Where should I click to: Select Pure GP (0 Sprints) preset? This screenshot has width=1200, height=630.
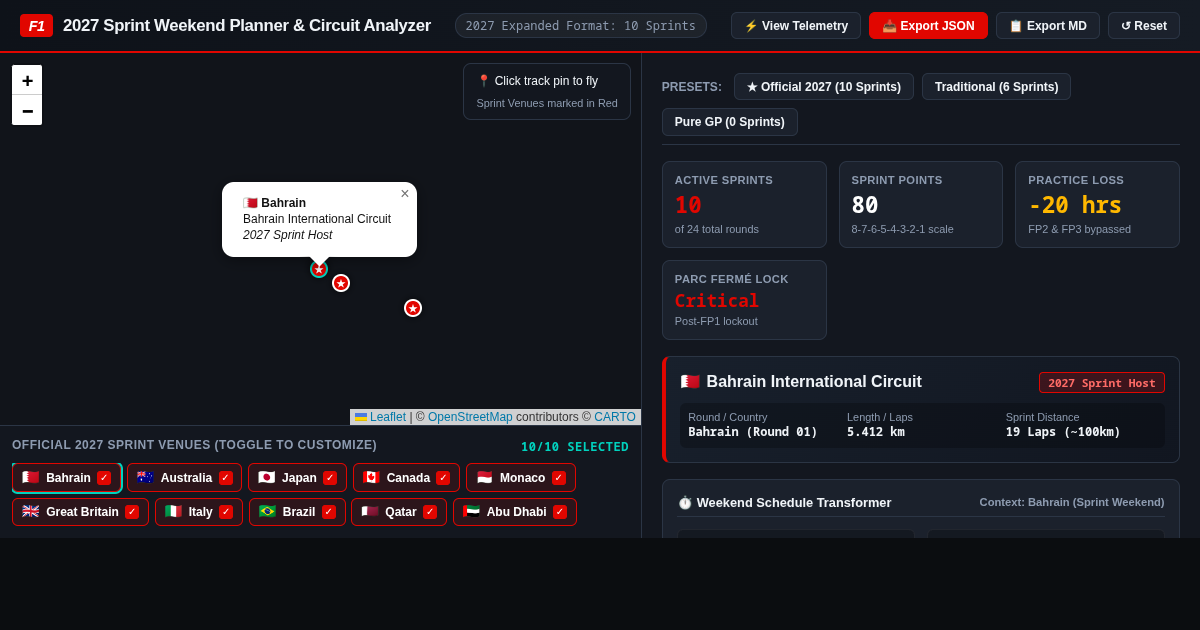coord(730,122)
